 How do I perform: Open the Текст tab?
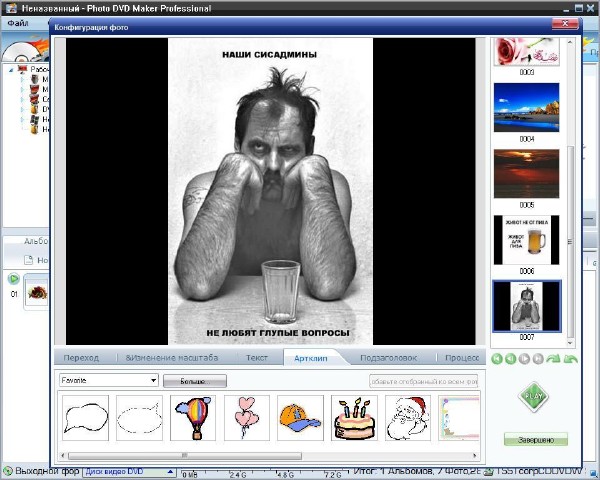[257, 358]
